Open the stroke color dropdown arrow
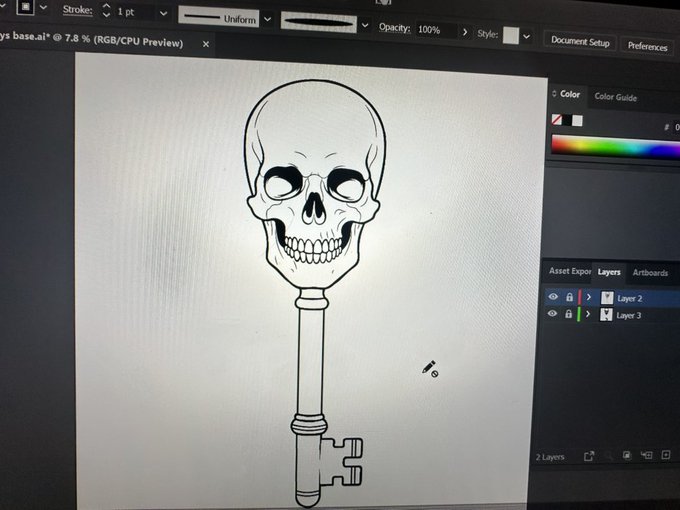Viewport: 680px width, 510px height. click(x=43, y=8)
